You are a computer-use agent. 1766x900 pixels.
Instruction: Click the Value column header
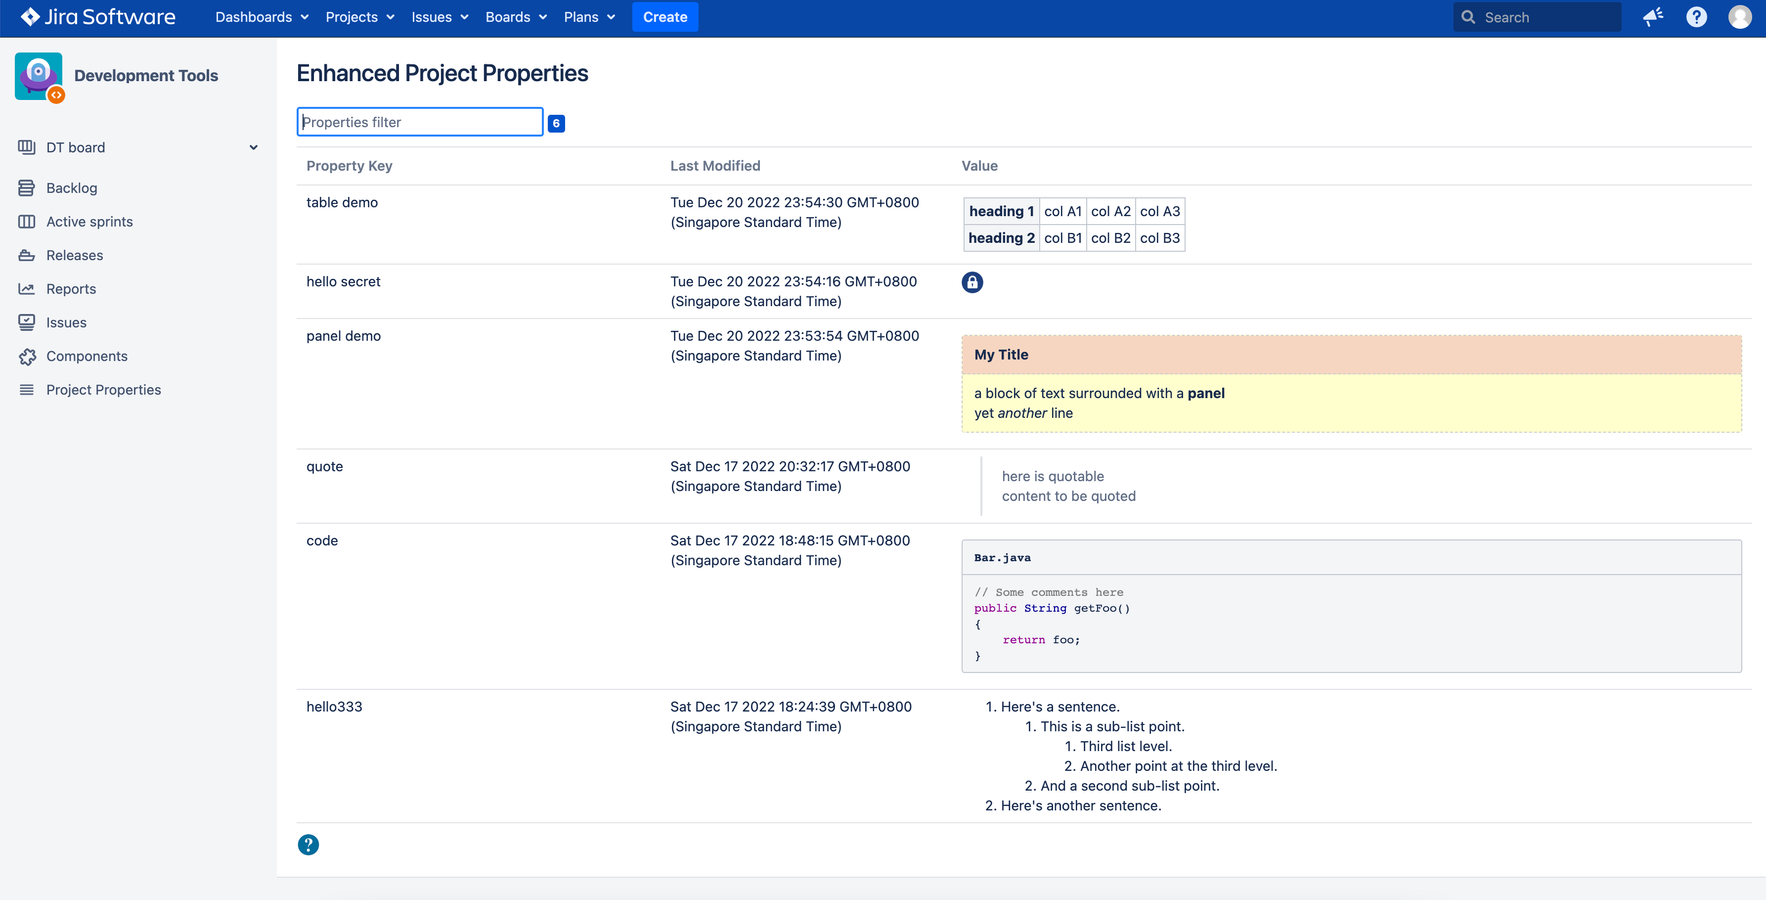(x=980, y=166)
